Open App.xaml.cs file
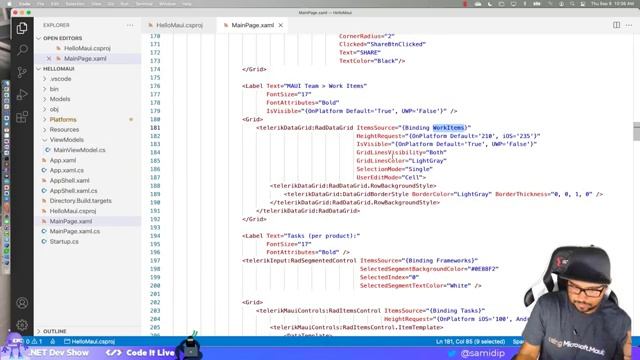This screenshot has width=640, height=360. pyautogui.click(x=67, y=171)
